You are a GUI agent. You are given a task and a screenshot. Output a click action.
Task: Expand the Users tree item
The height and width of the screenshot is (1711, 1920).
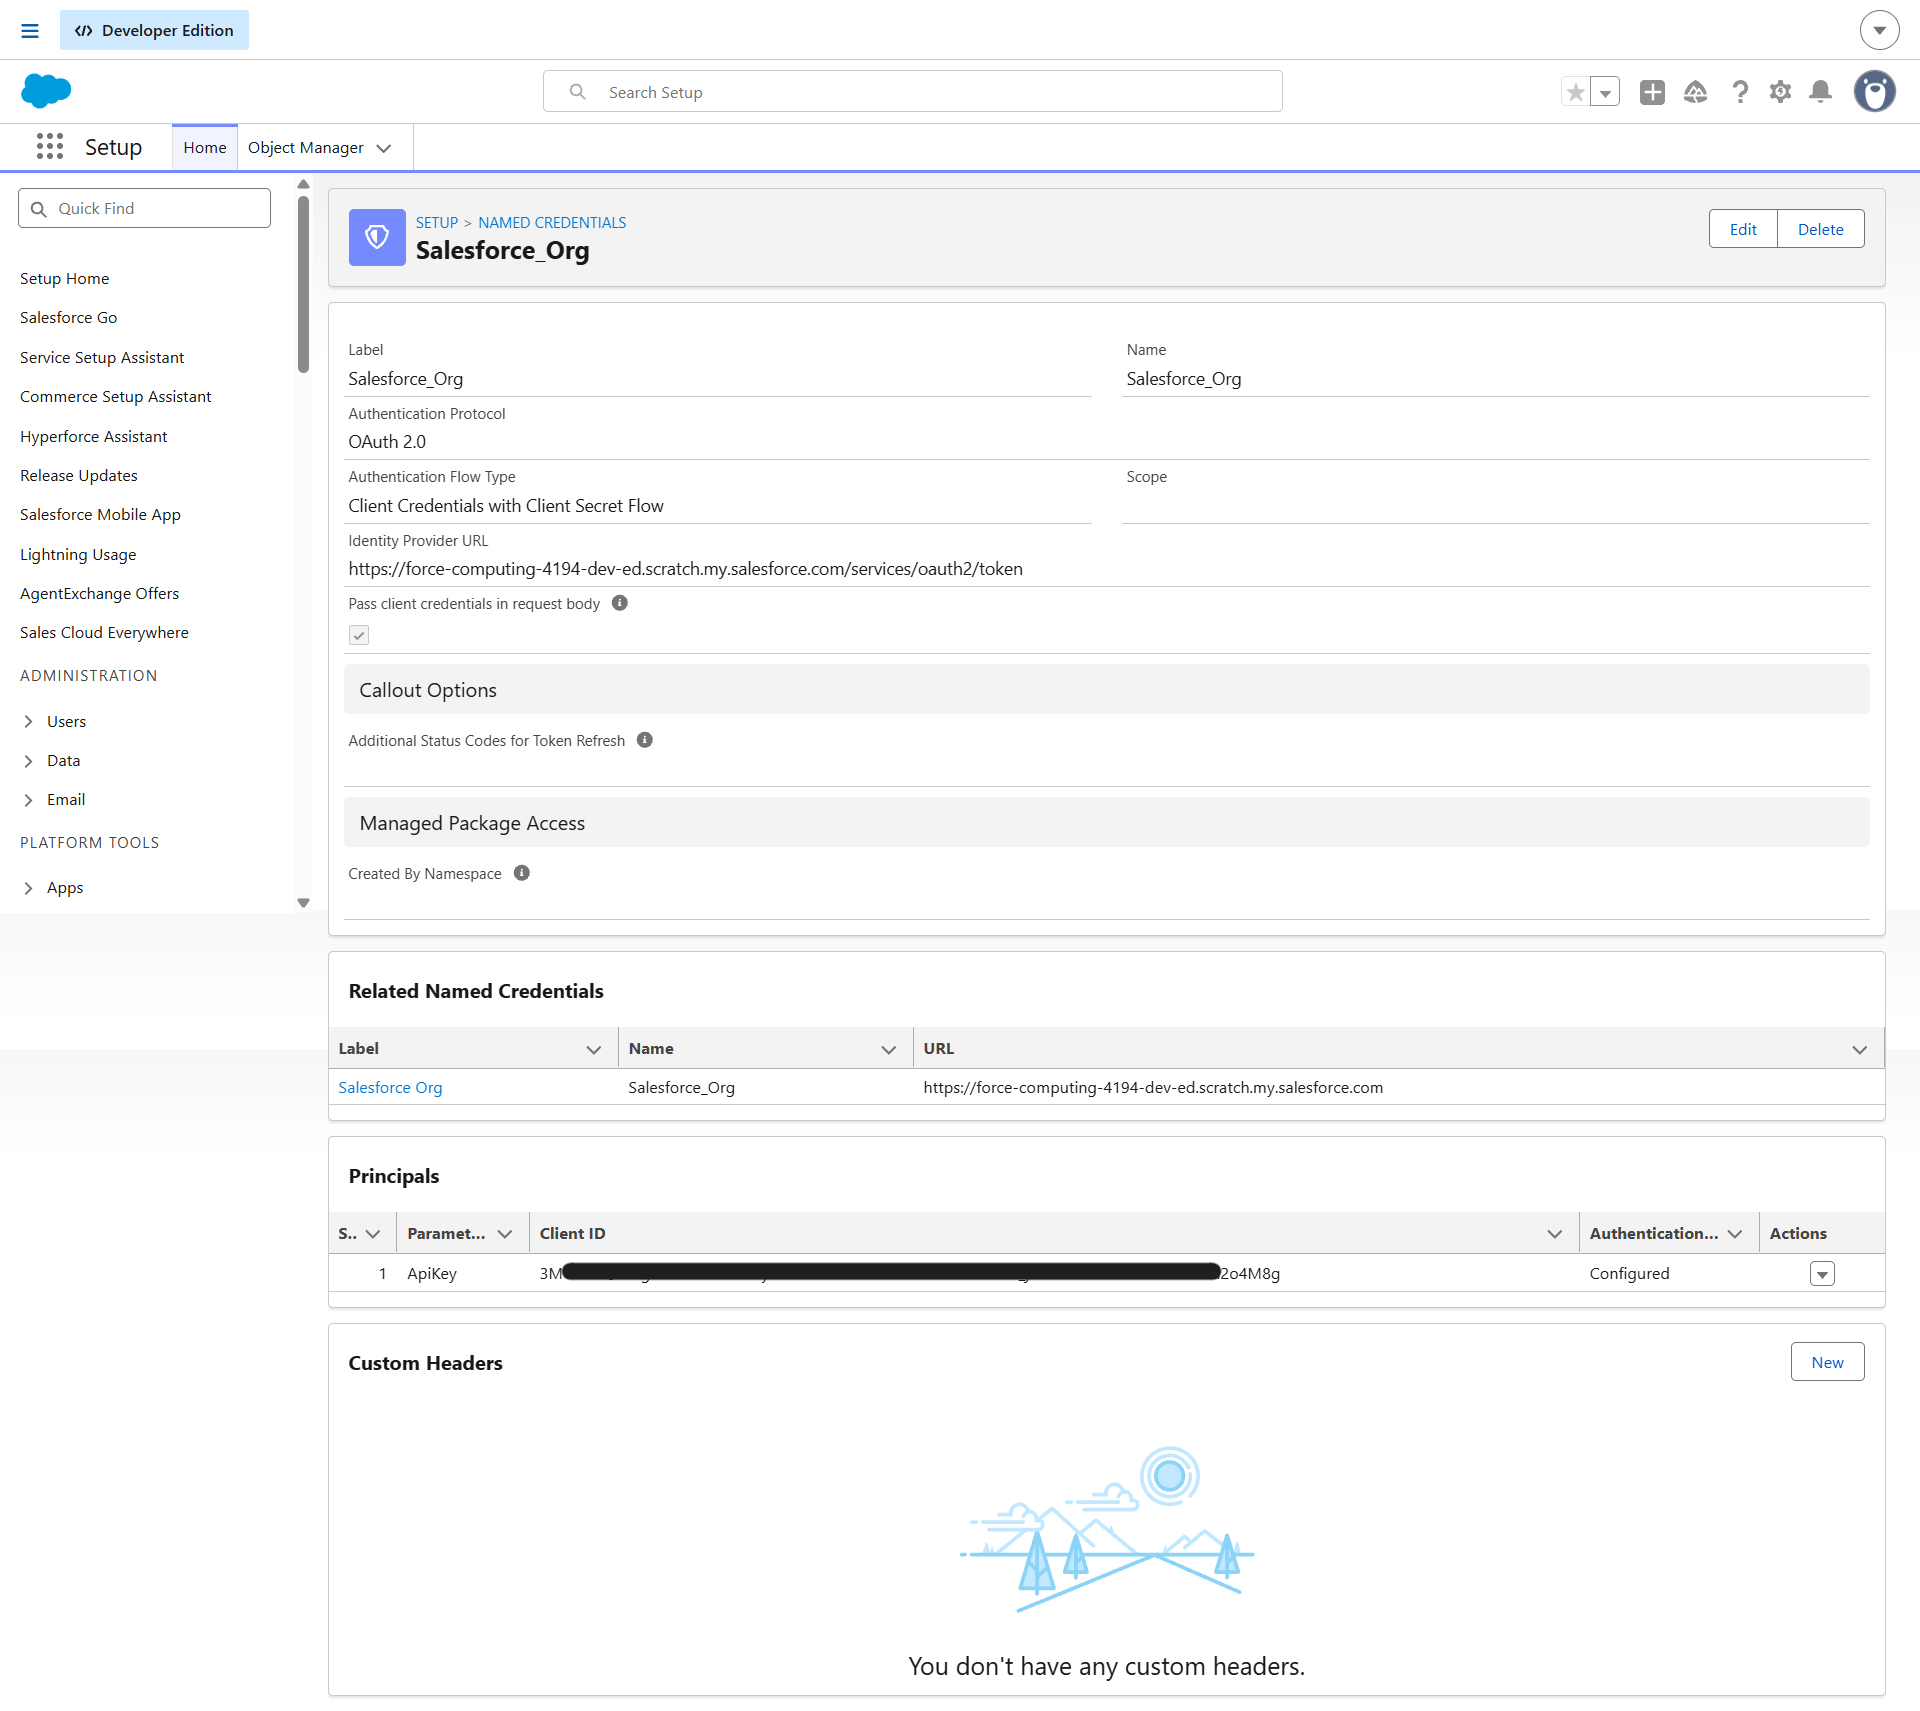pyautogui.click(x=28, y=721)
